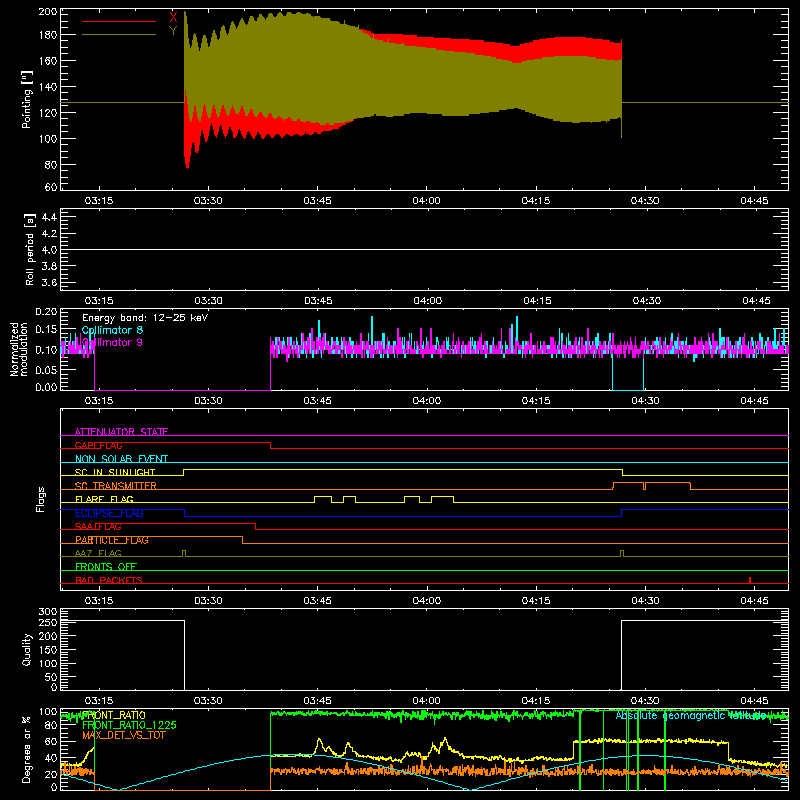Viewport: 800px width, 800px height.
Task: Click the BAD_PACKETS flag label
Action: pos(109,580)
